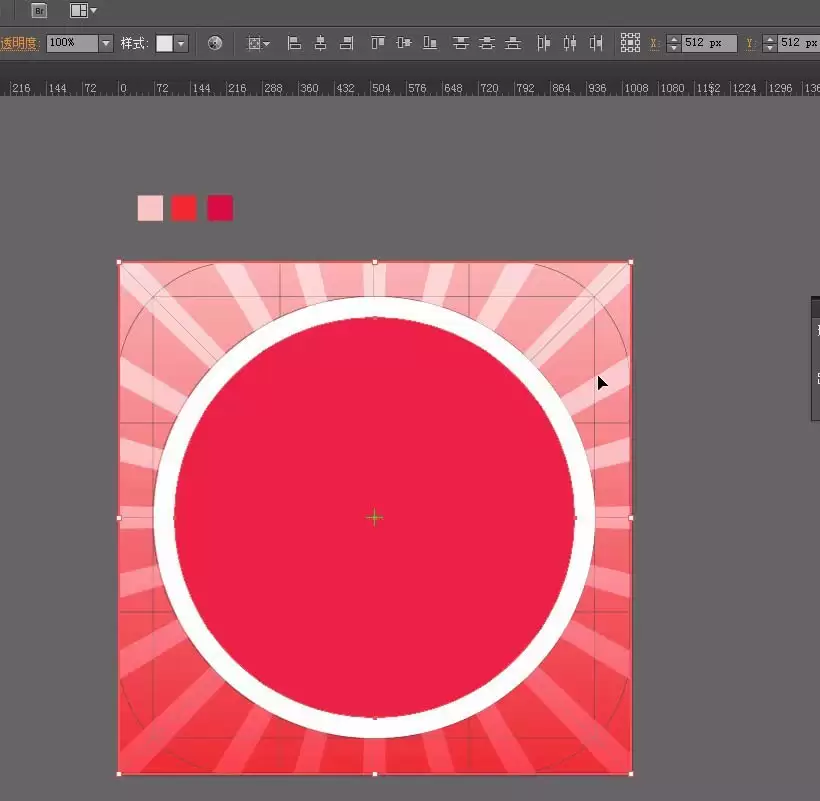The image size is (820, 801).
Task: Expand the opacity 100% dropdown arrow
Action: (x=106, y=43)
